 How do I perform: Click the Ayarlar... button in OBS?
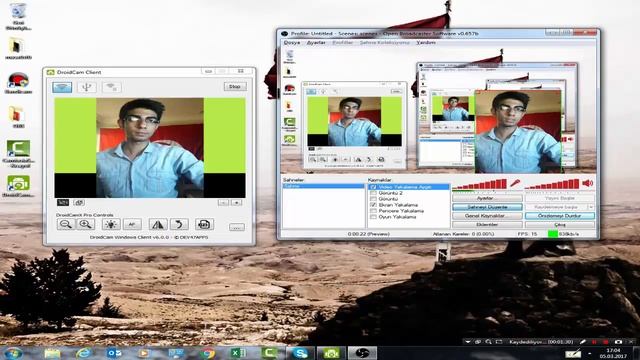coord(487,198)
